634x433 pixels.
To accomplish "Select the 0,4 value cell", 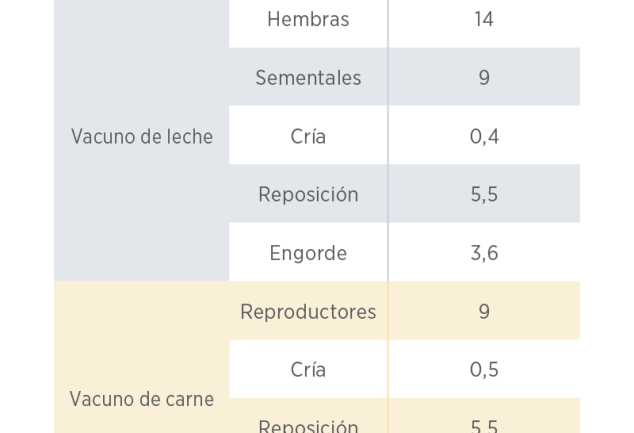I will [x=484, y=136].
